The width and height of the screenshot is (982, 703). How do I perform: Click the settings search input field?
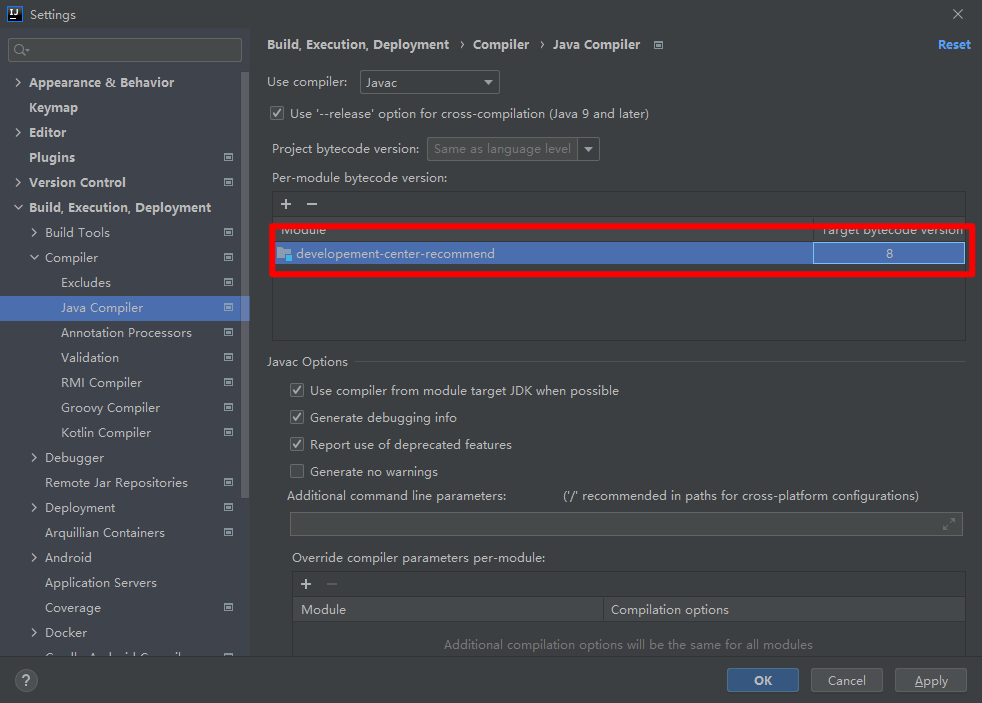[x=125, y=50]
